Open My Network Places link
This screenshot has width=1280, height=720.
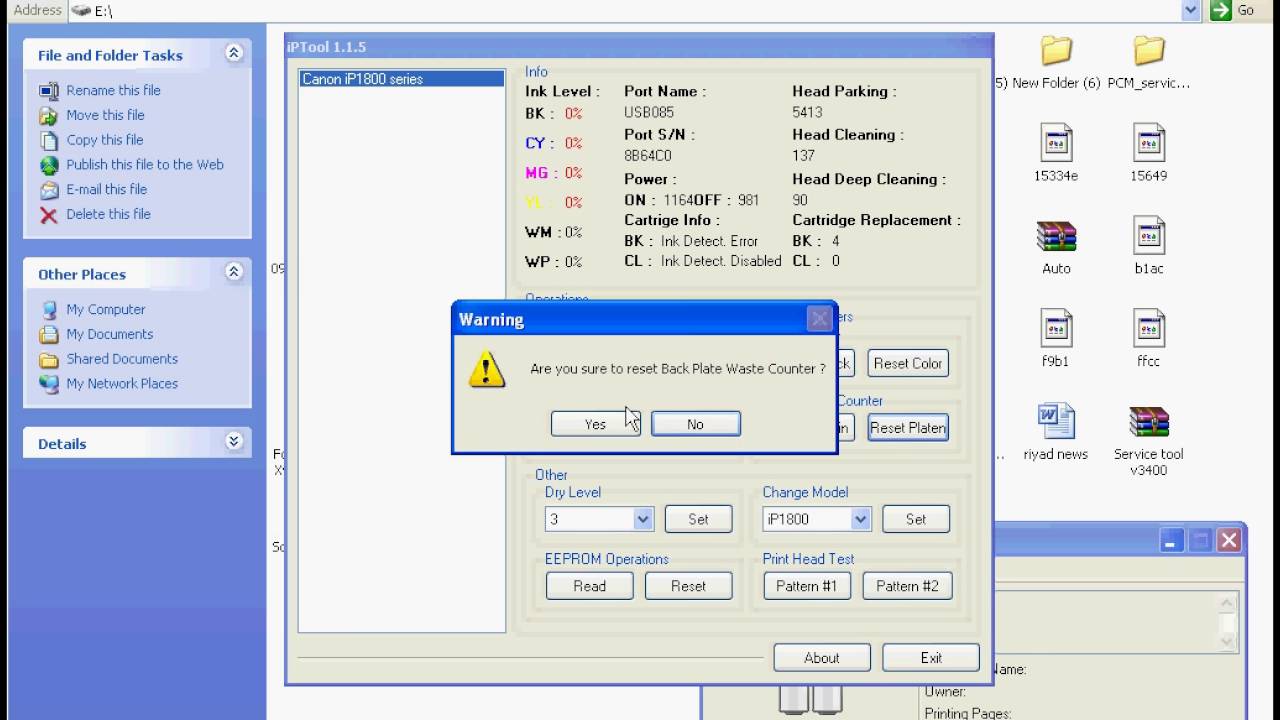[122, 384]
